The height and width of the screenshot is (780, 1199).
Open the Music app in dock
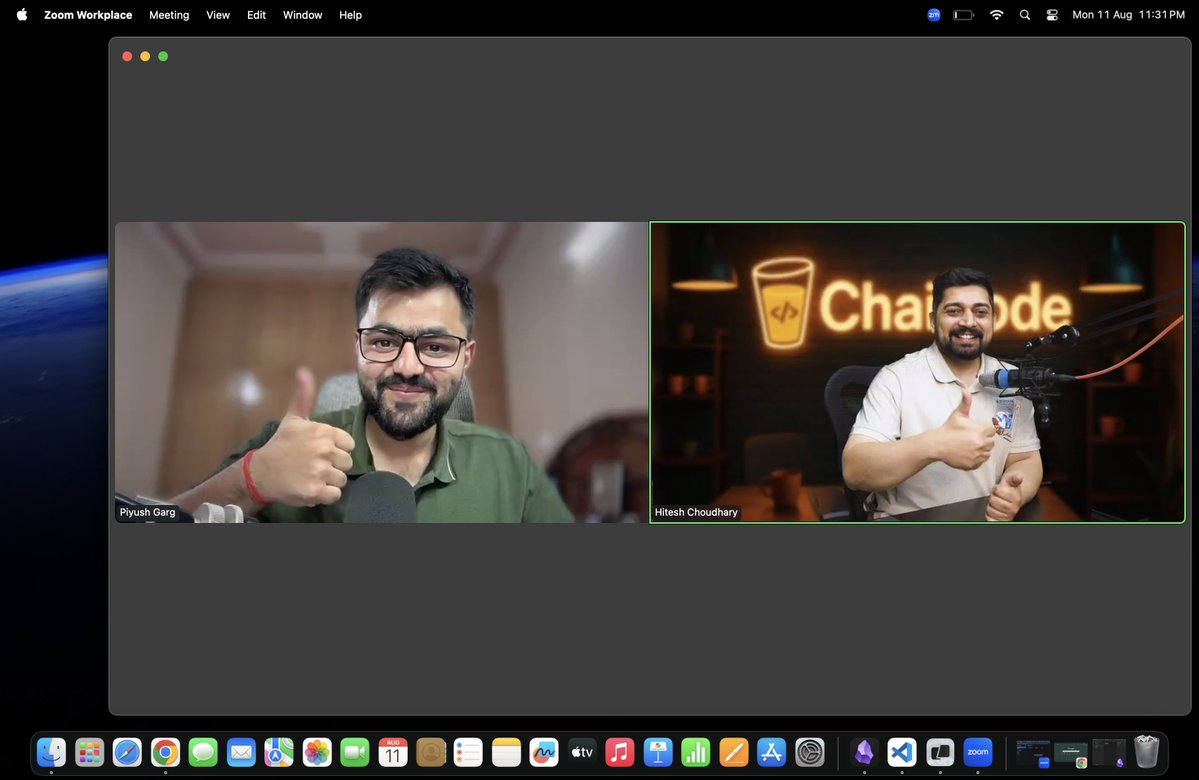point(620,752)
